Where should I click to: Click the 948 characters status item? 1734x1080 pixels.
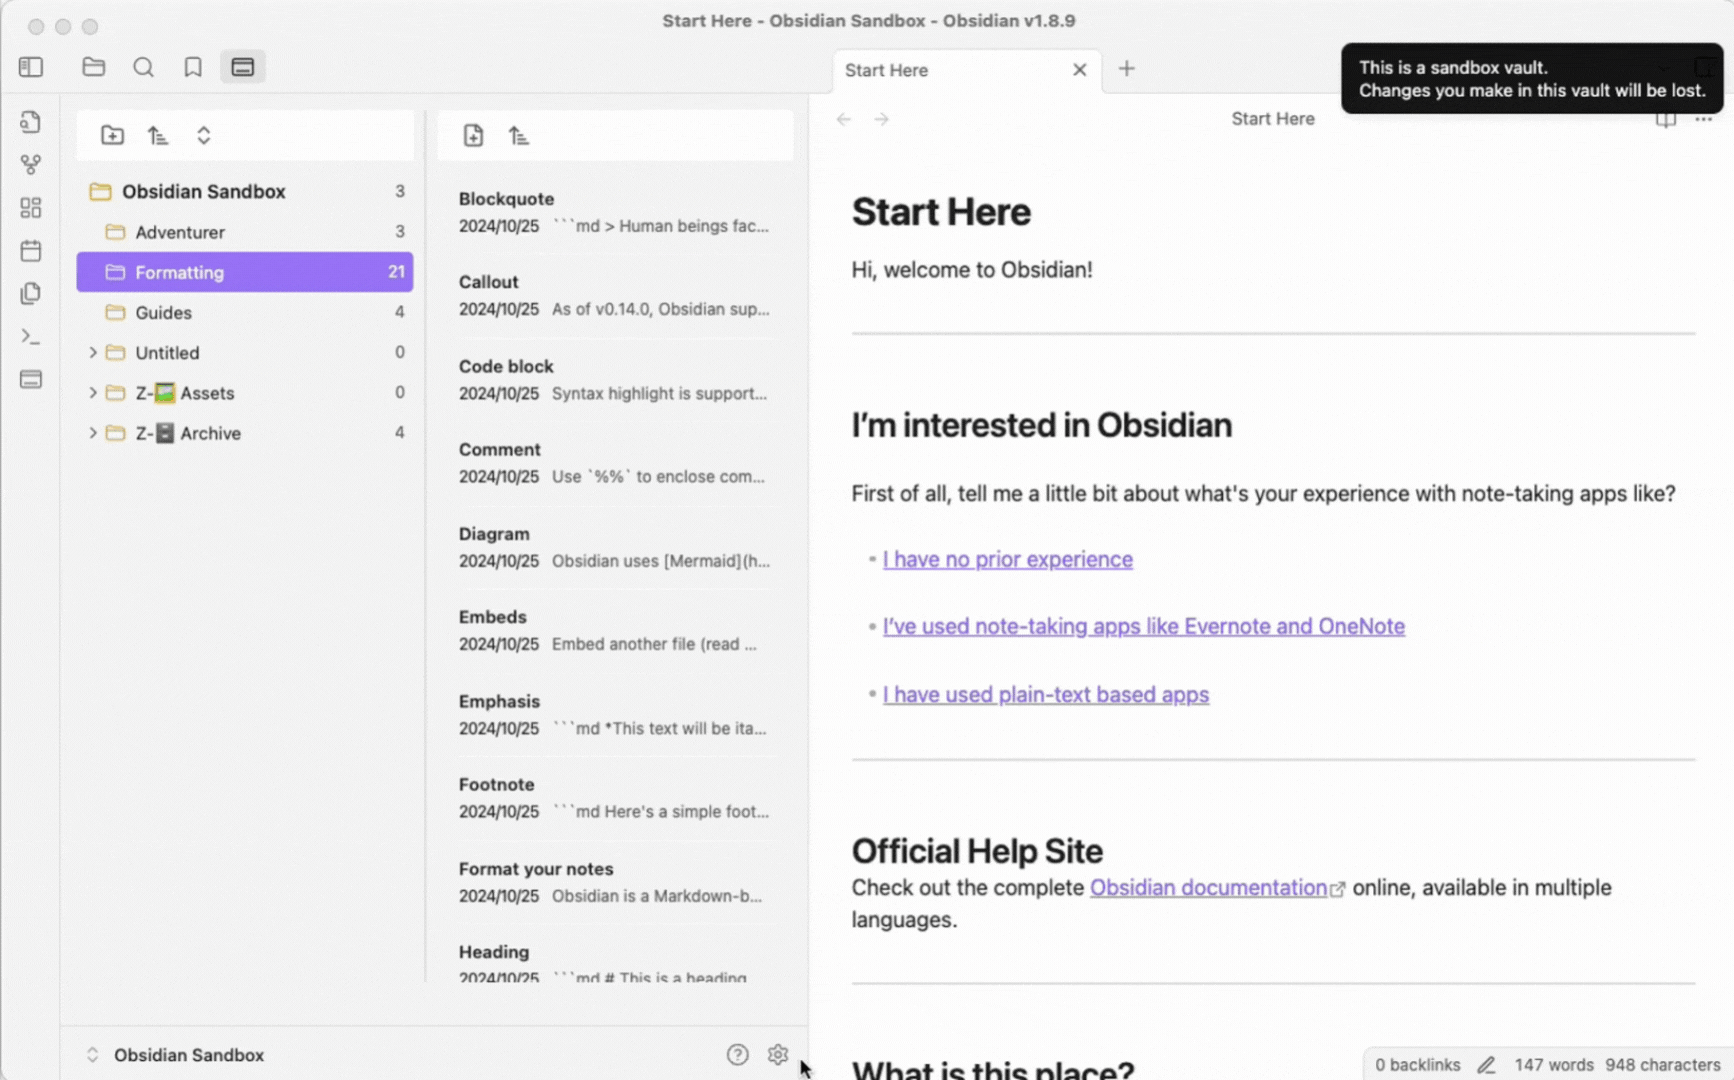coord(1662,1065)
